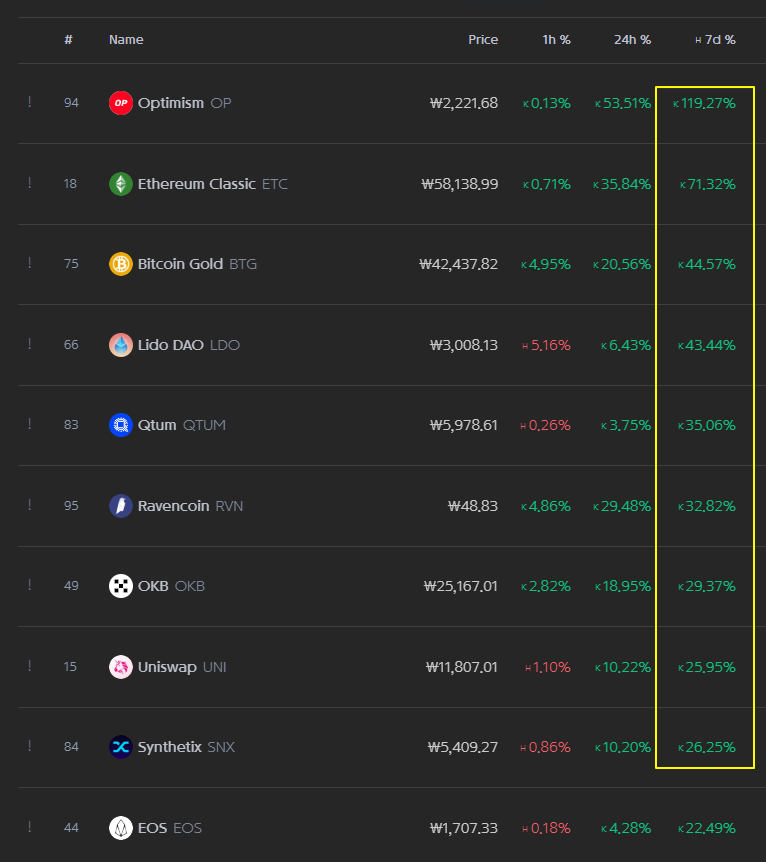Image resolution: width=766 pixels, height=862 pixels.
Task: Sort table by 24h % column
Action: 632,40
